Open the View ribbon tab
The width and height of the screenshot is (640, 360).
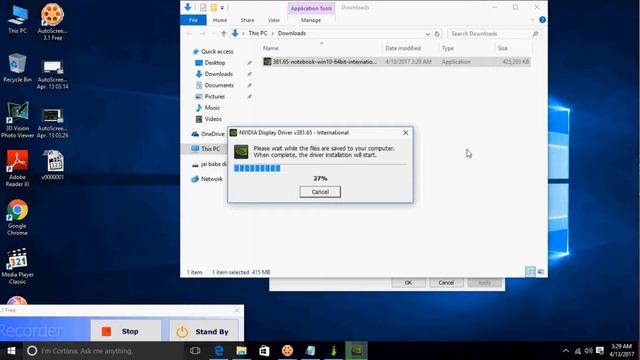point(273,20)
